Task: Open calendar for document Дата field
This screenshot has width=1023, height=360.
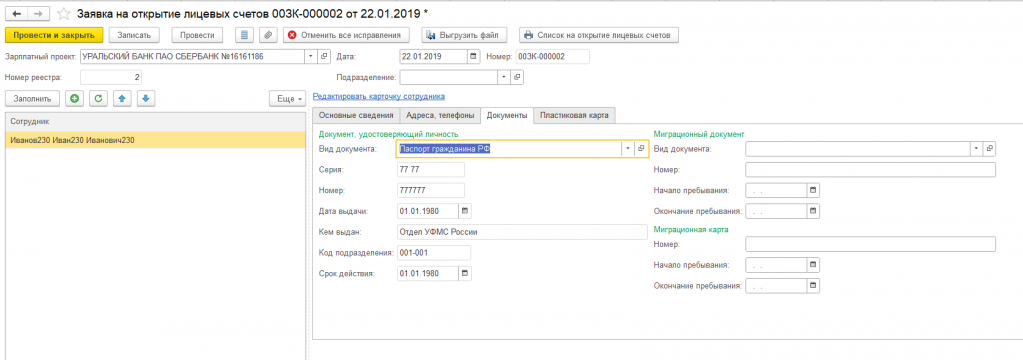Action: click(x=474, y=56)
